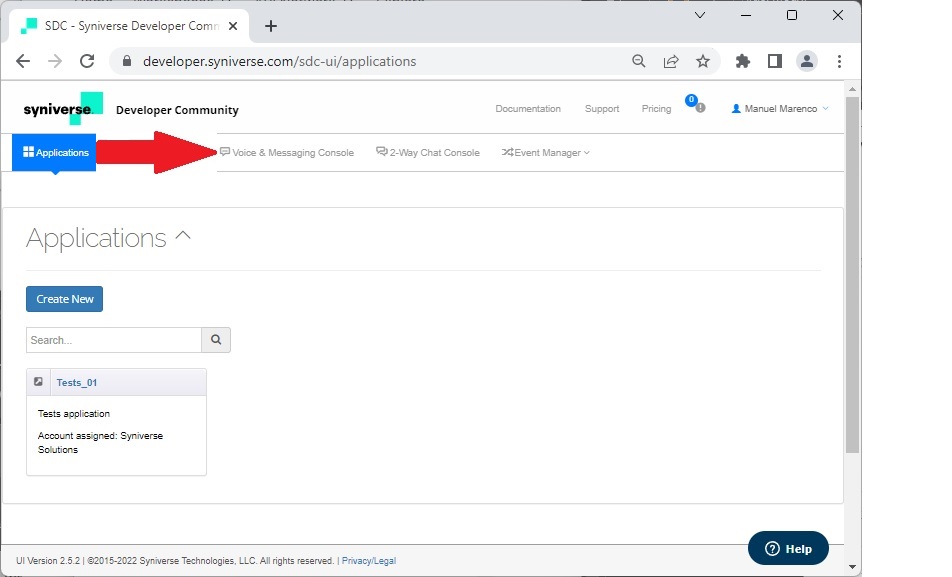Click 'Account assigned: Syniverse Solutions' text
952x577 pixels.
[100, 443]
